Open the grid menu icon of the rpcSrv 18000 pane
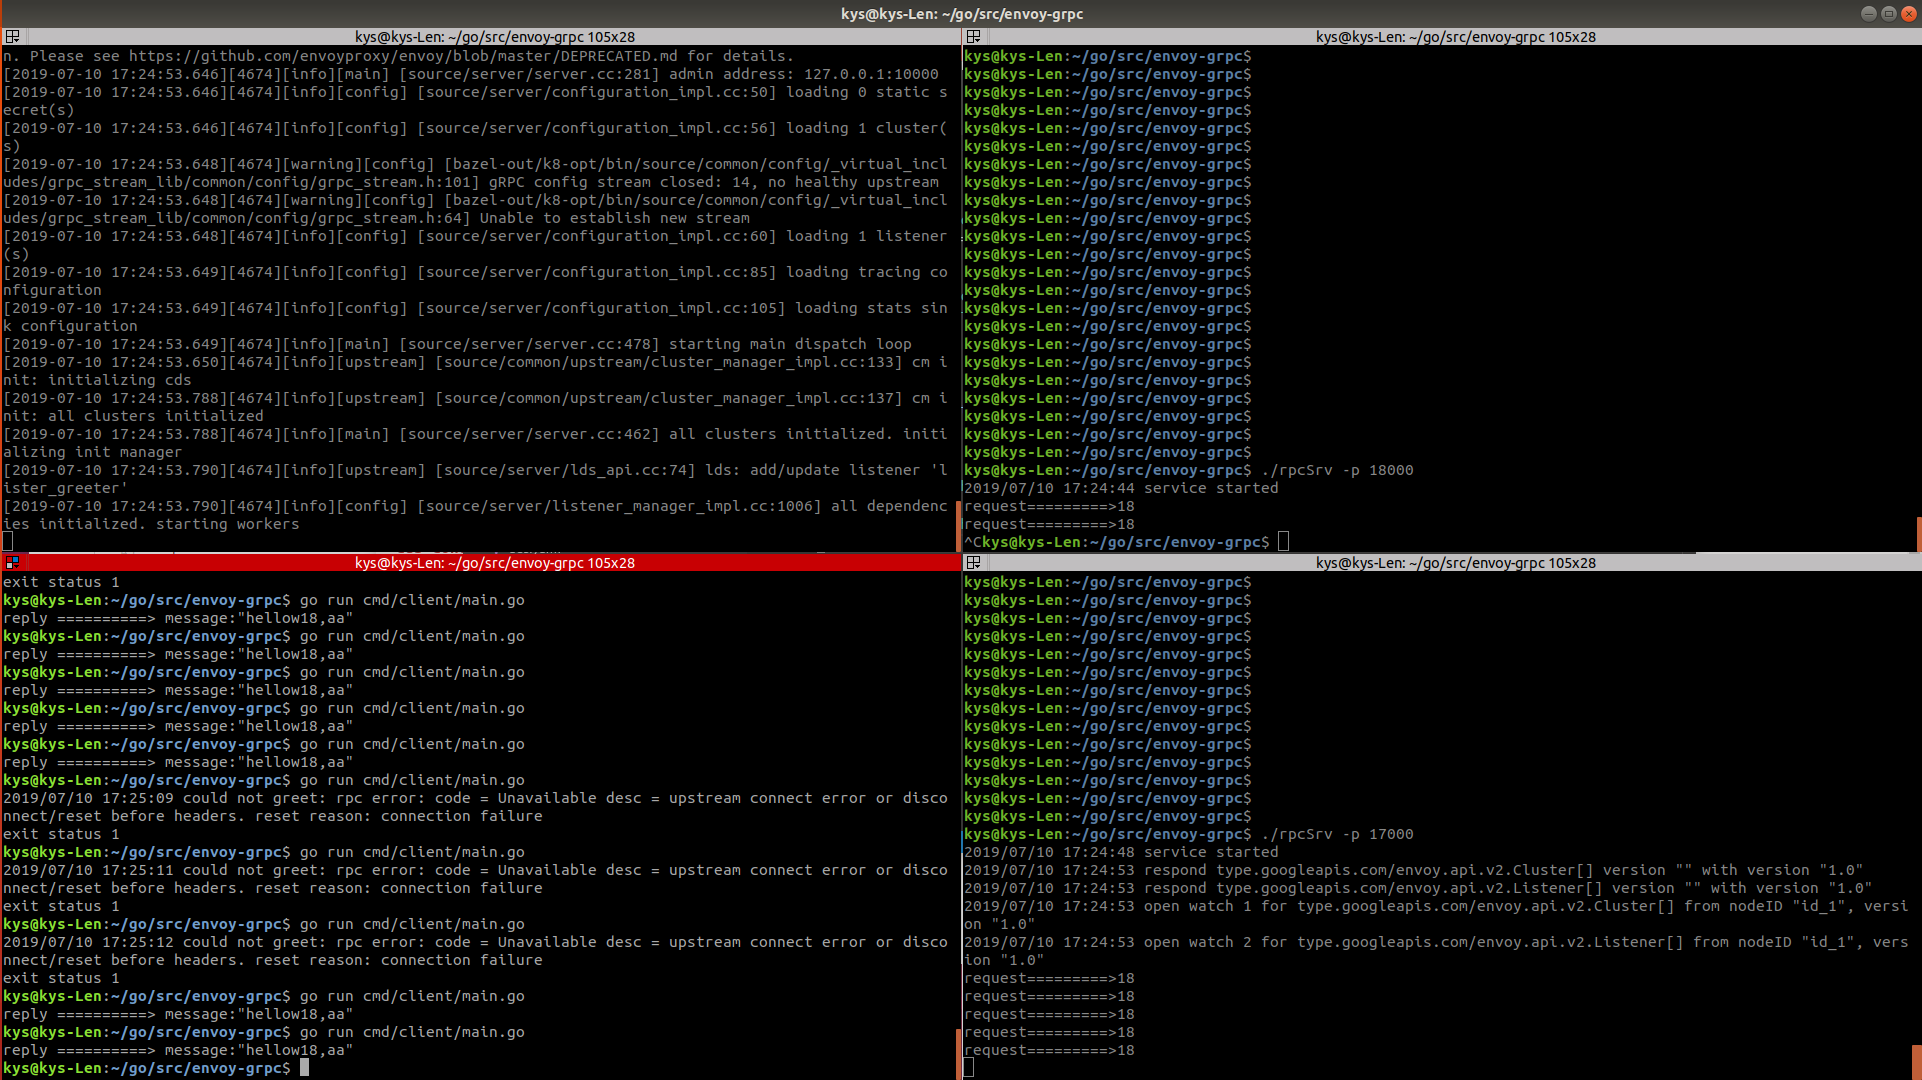 coord(973,37)
